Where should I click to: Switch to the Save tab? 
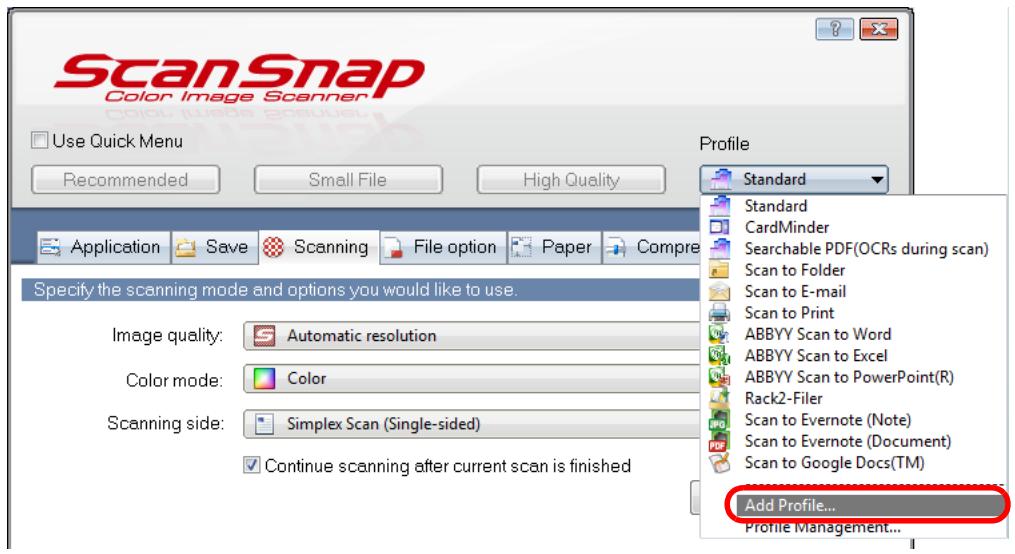(214, 247)
